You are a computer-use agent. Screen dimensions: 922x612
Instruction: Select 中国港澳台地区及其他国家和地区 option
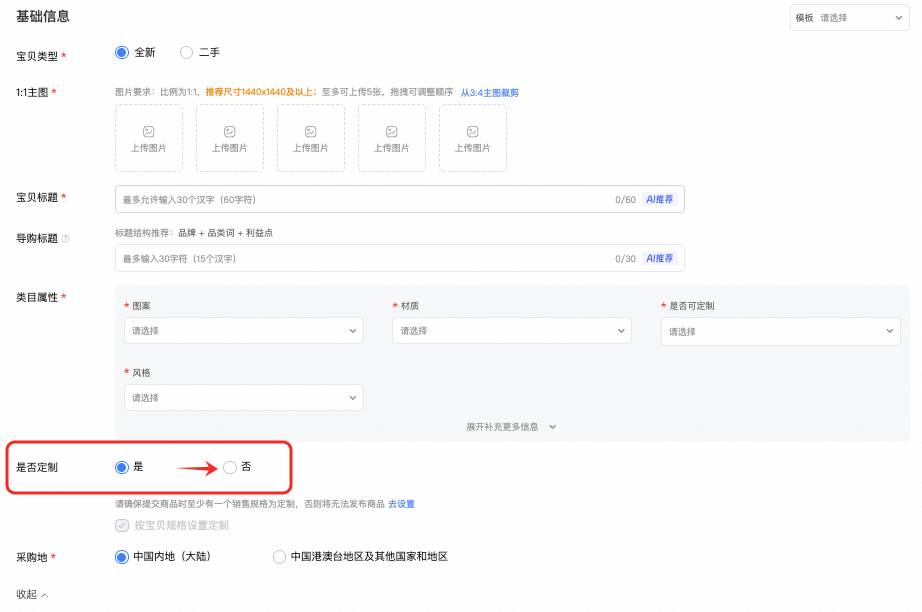[x=279, y=557]
